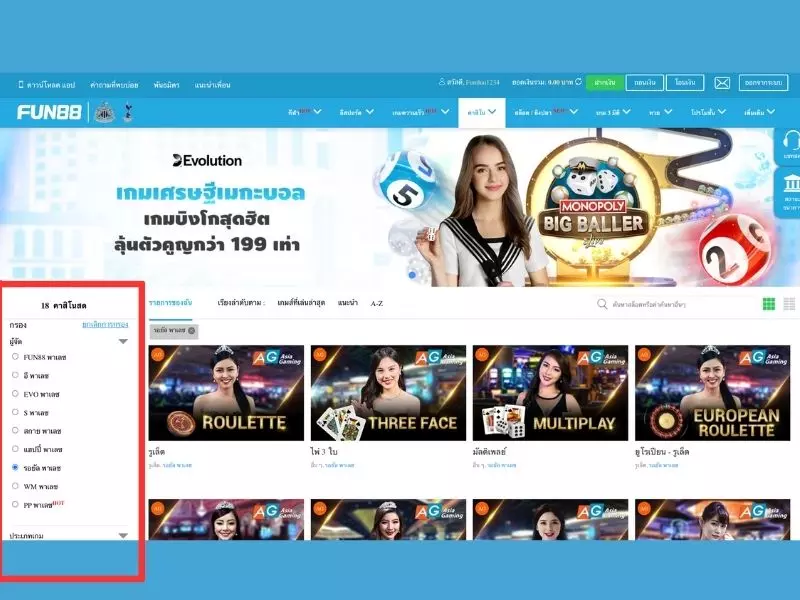The height and width of the screenshot is (600, 800).
Task: Open the first nav dropdown with HOT badge
Action: [305, 112]
